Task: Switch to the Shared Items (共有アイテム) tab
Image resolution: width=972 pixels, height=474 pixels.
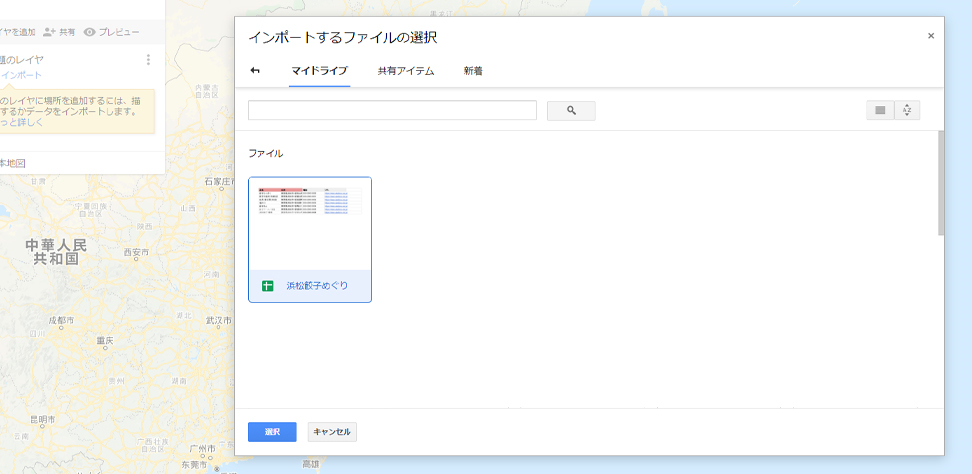Action: [406, 71]
